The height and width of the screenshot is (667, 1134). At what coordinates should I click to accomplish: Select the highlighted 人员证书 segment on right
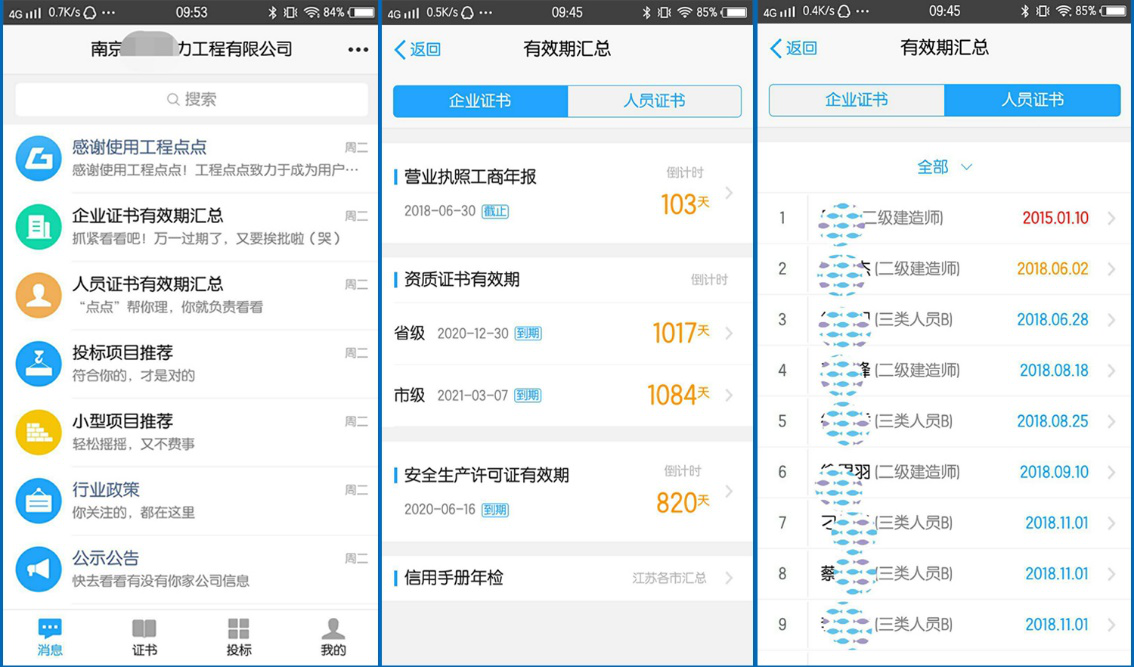(x=1032, y=100)
